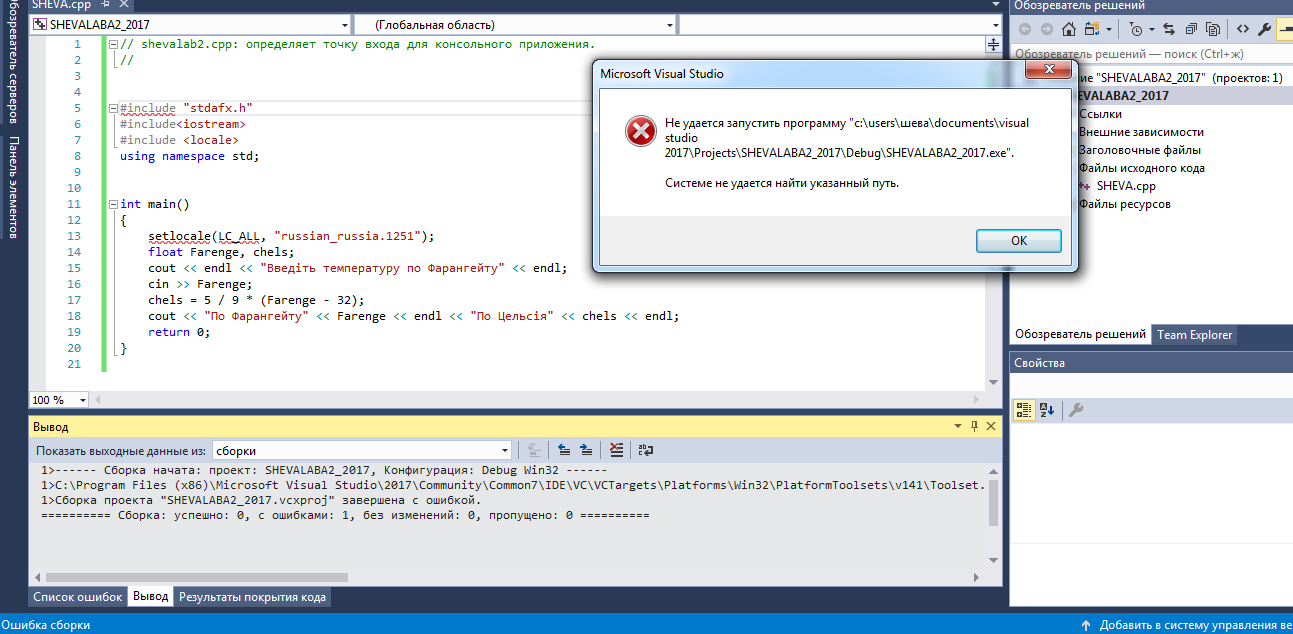This screenshot has height=634, width=1293.
Task: Click the wrench Properties icon in Solution Explorer
Action: tap(1265, 29)
